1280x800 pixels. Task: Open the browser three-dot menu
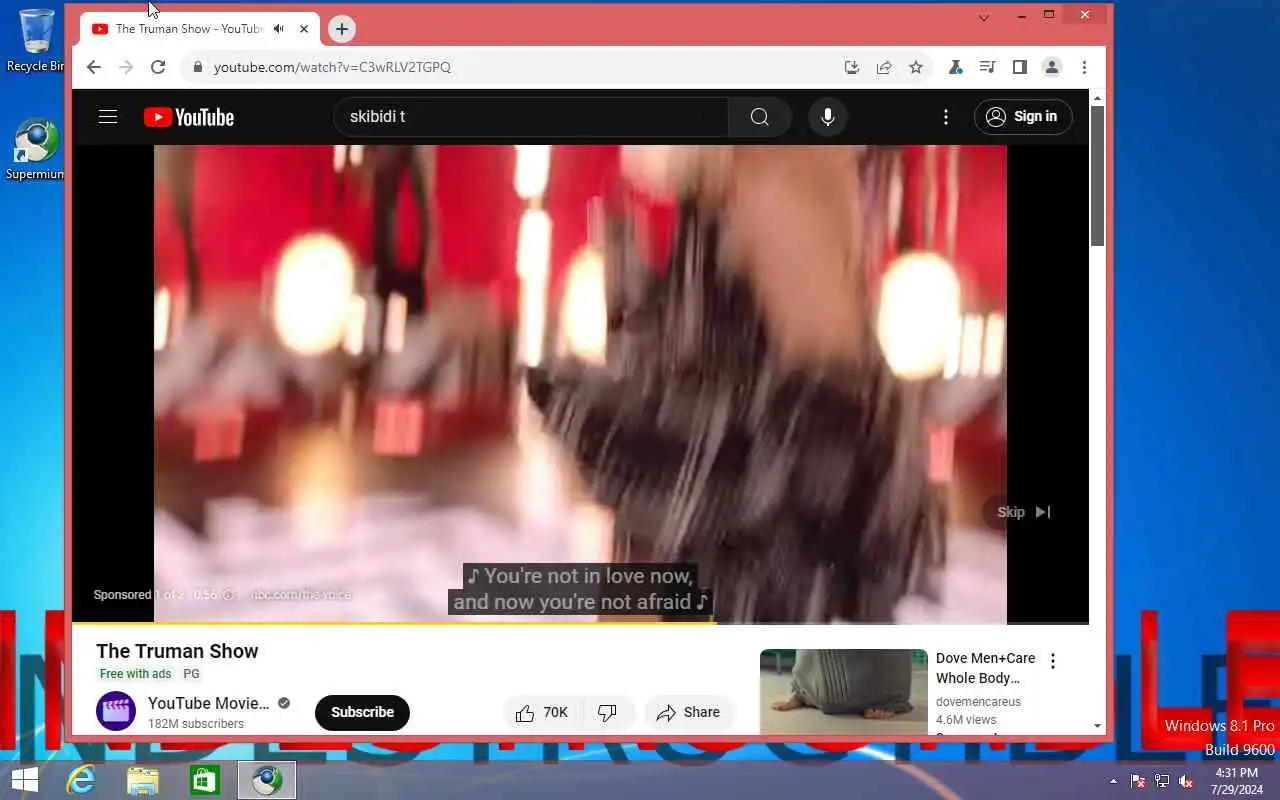pos(1084,67)
